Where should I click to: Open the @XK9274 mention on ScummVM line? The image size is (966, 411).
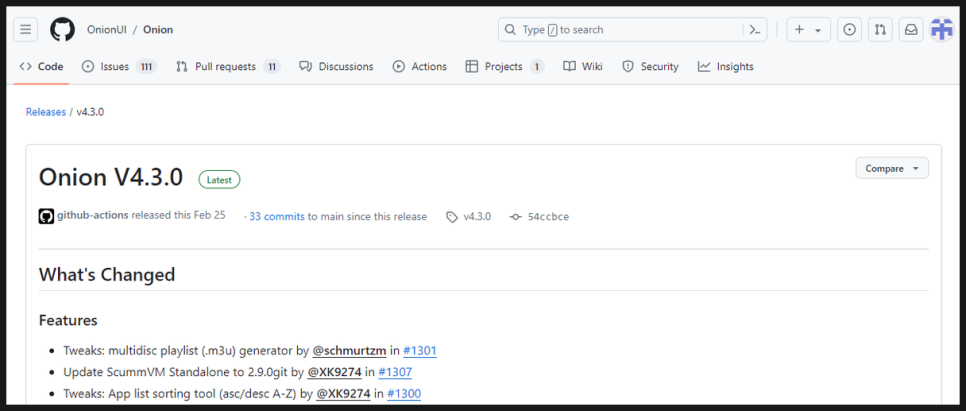click(x=335, y=372)
